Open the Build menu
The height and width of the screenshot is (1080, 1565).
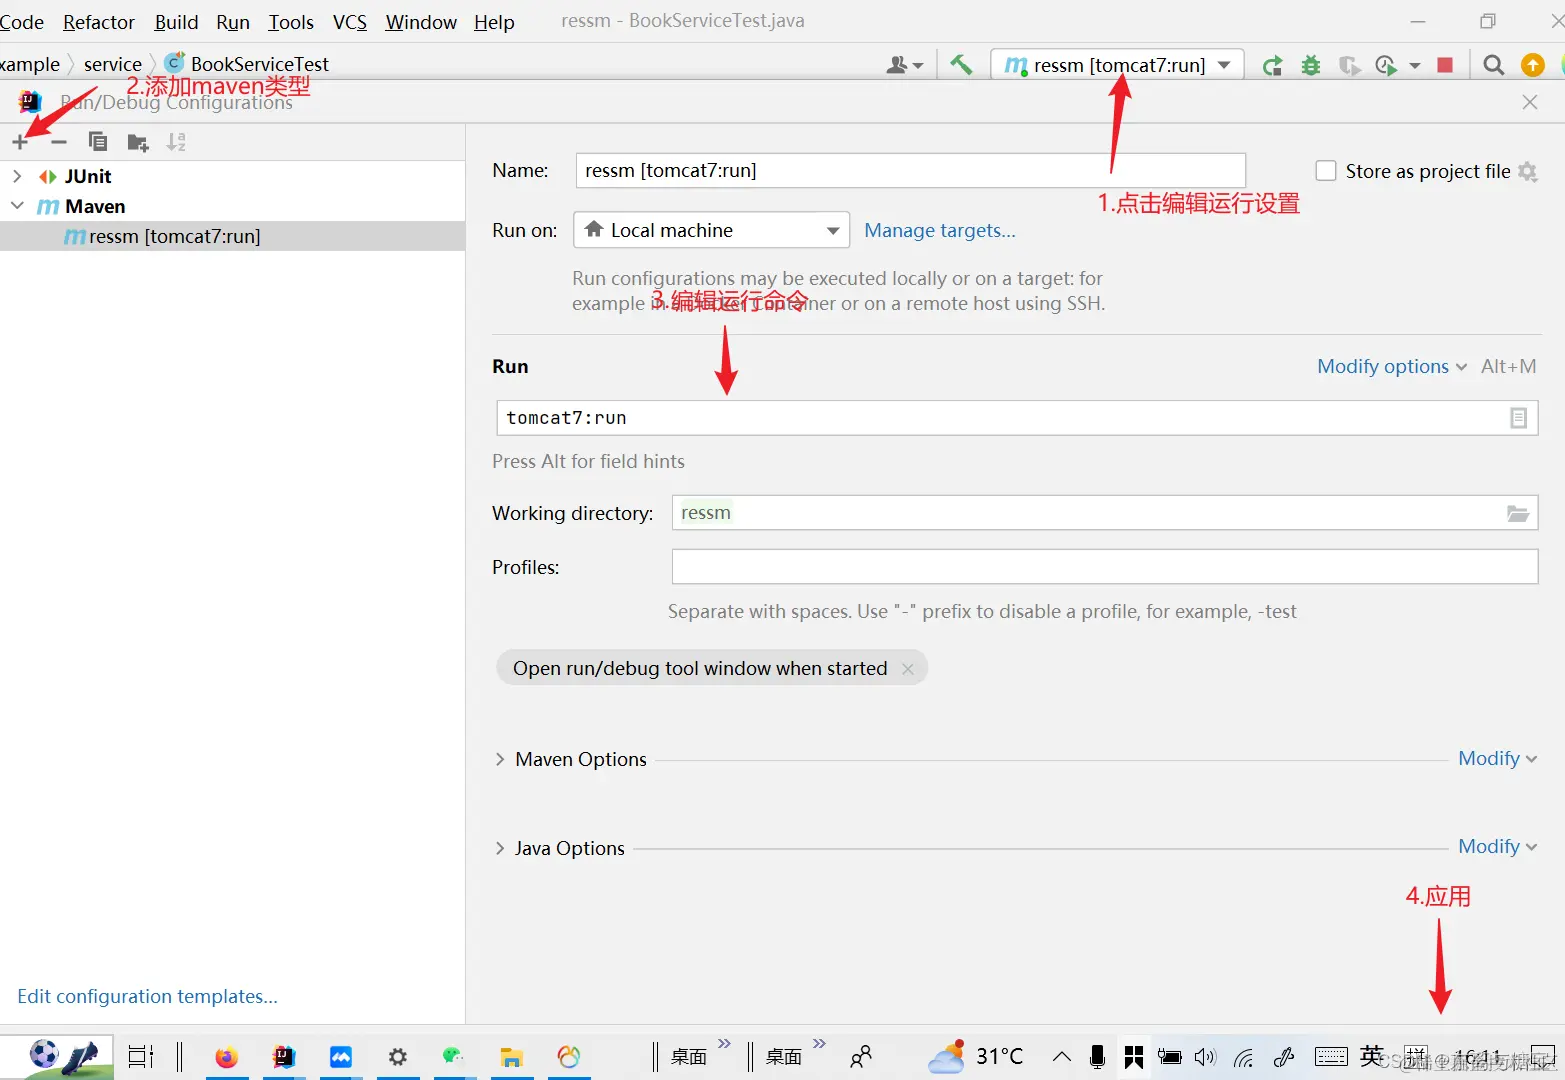click(x=176, y=22)
